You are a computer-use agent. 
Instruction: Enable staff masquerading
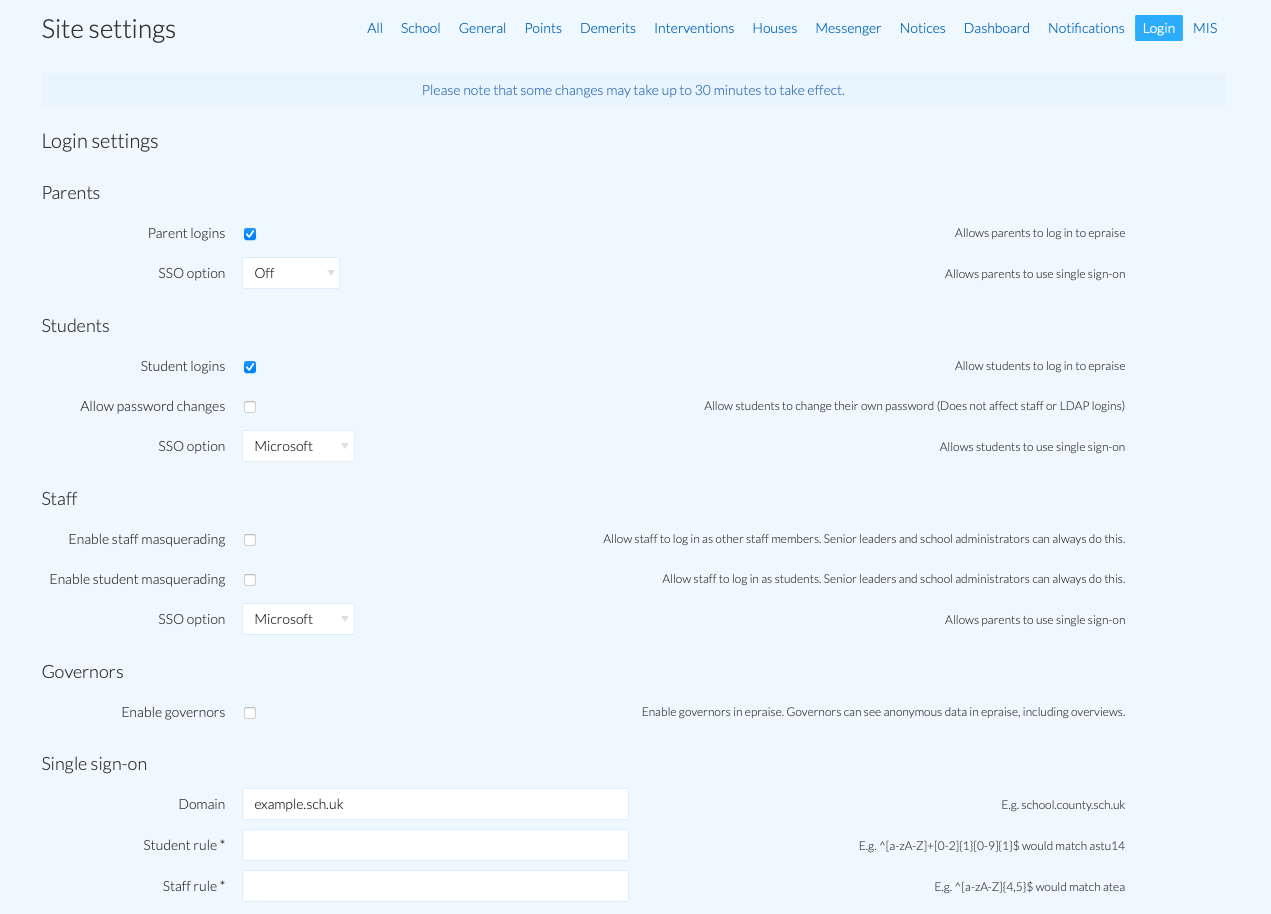(x=249, y=539)
